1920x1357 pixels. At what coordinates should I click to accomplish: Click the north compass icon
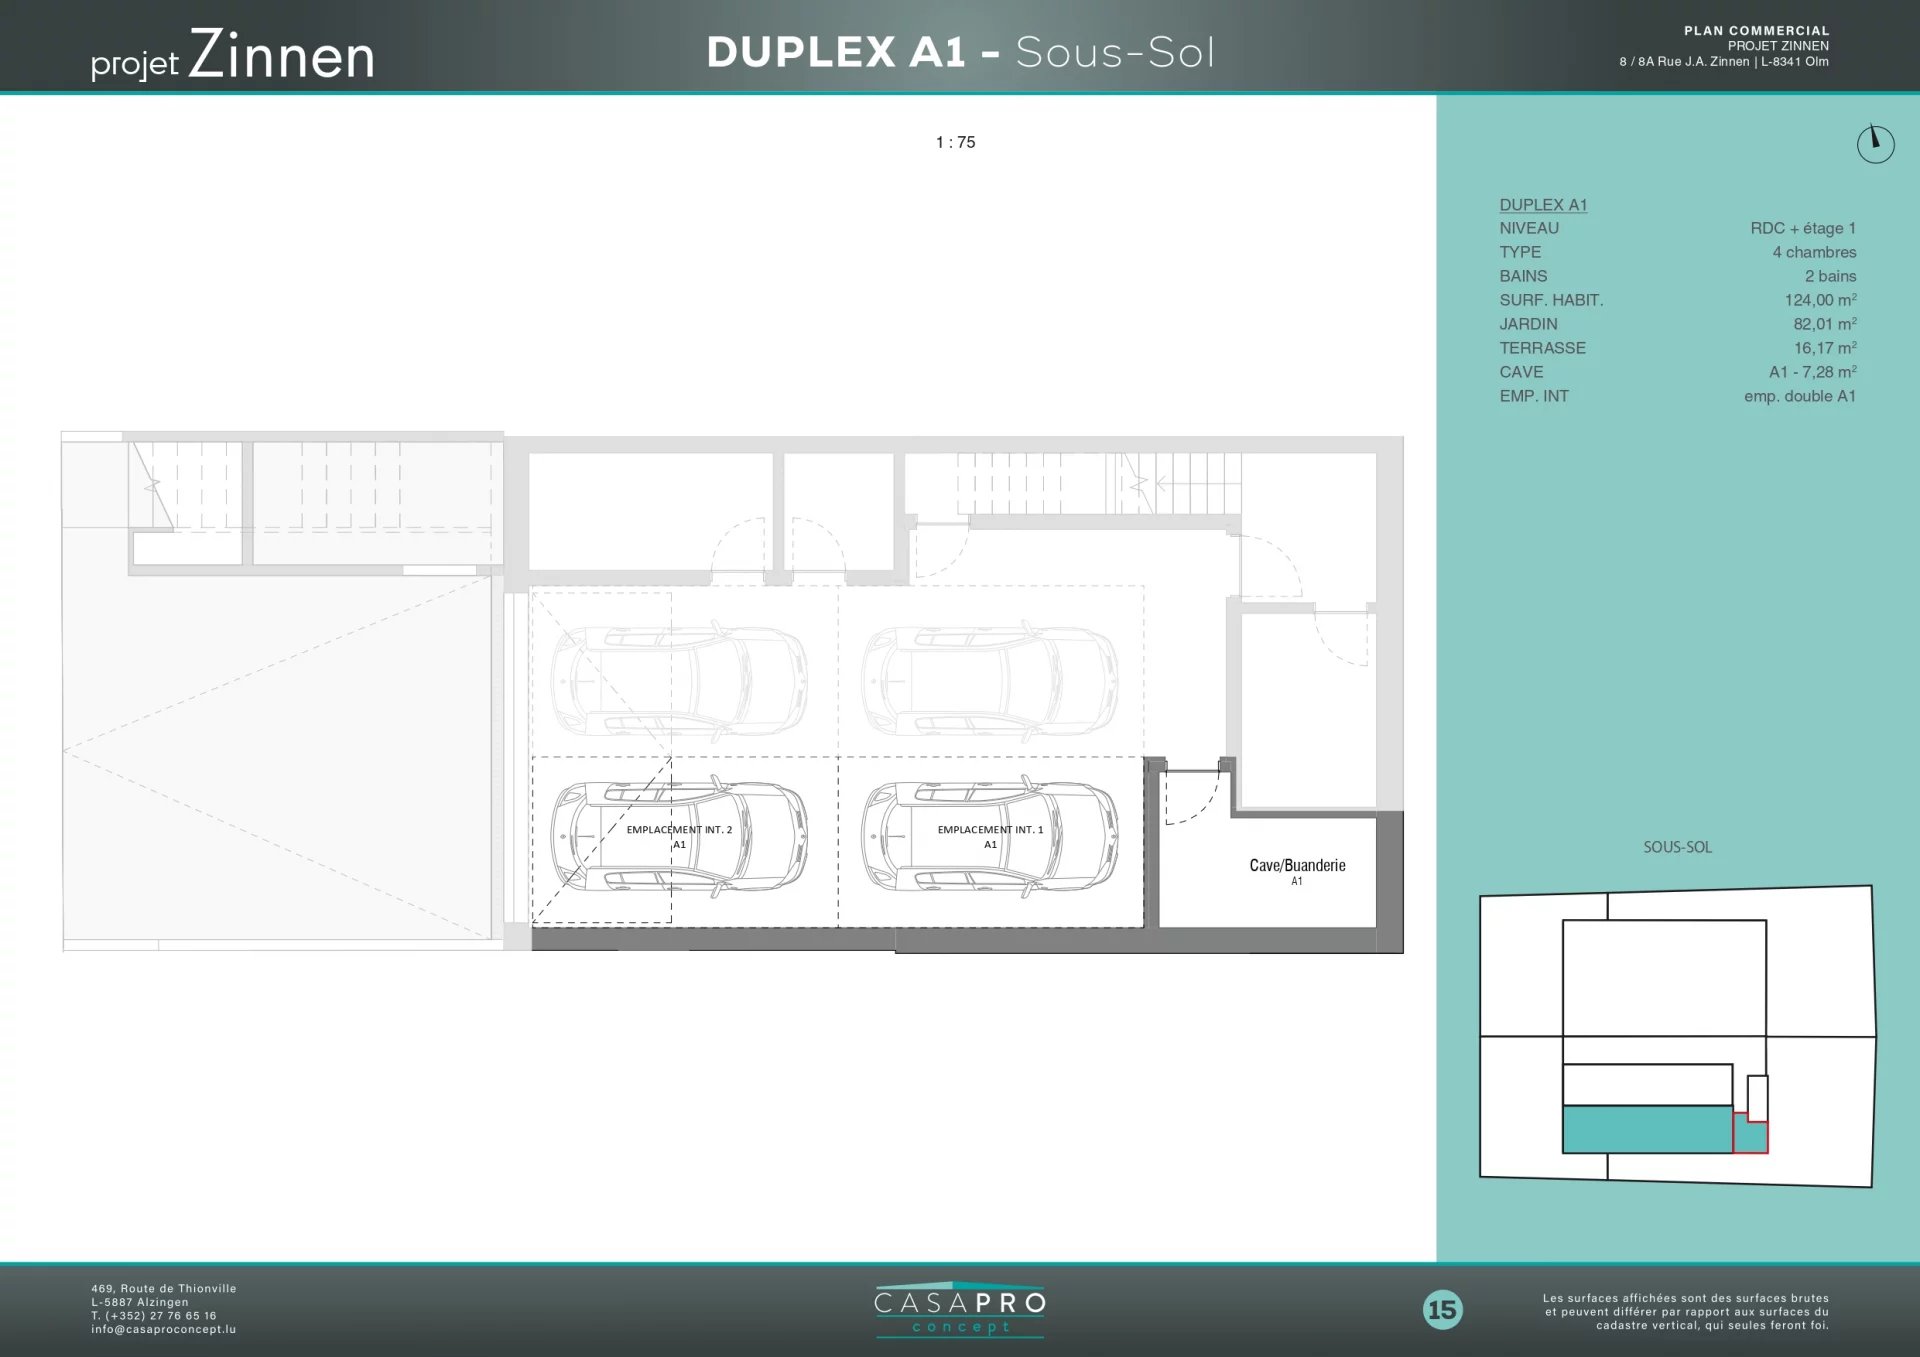[1875, 144]
